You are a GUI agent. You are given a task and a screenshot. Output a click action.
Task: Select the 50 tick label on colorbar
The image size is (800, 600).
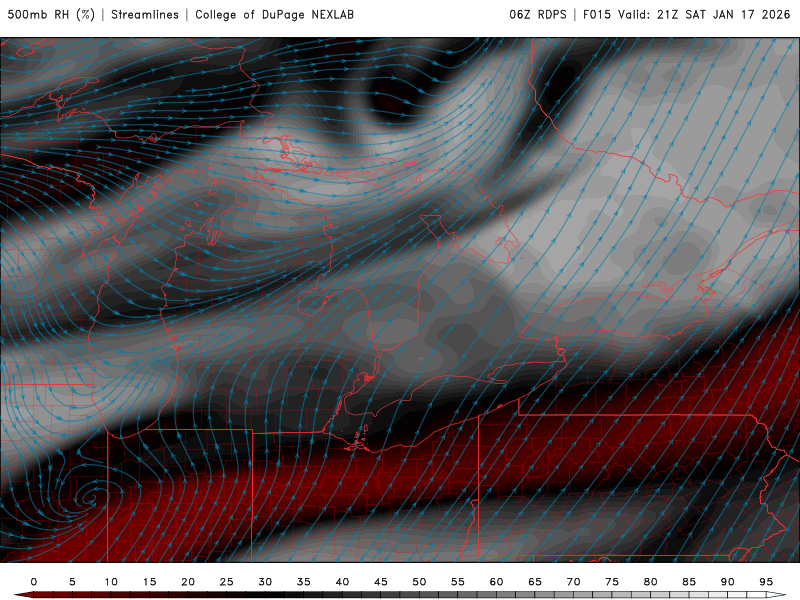(x=419, y=582)
